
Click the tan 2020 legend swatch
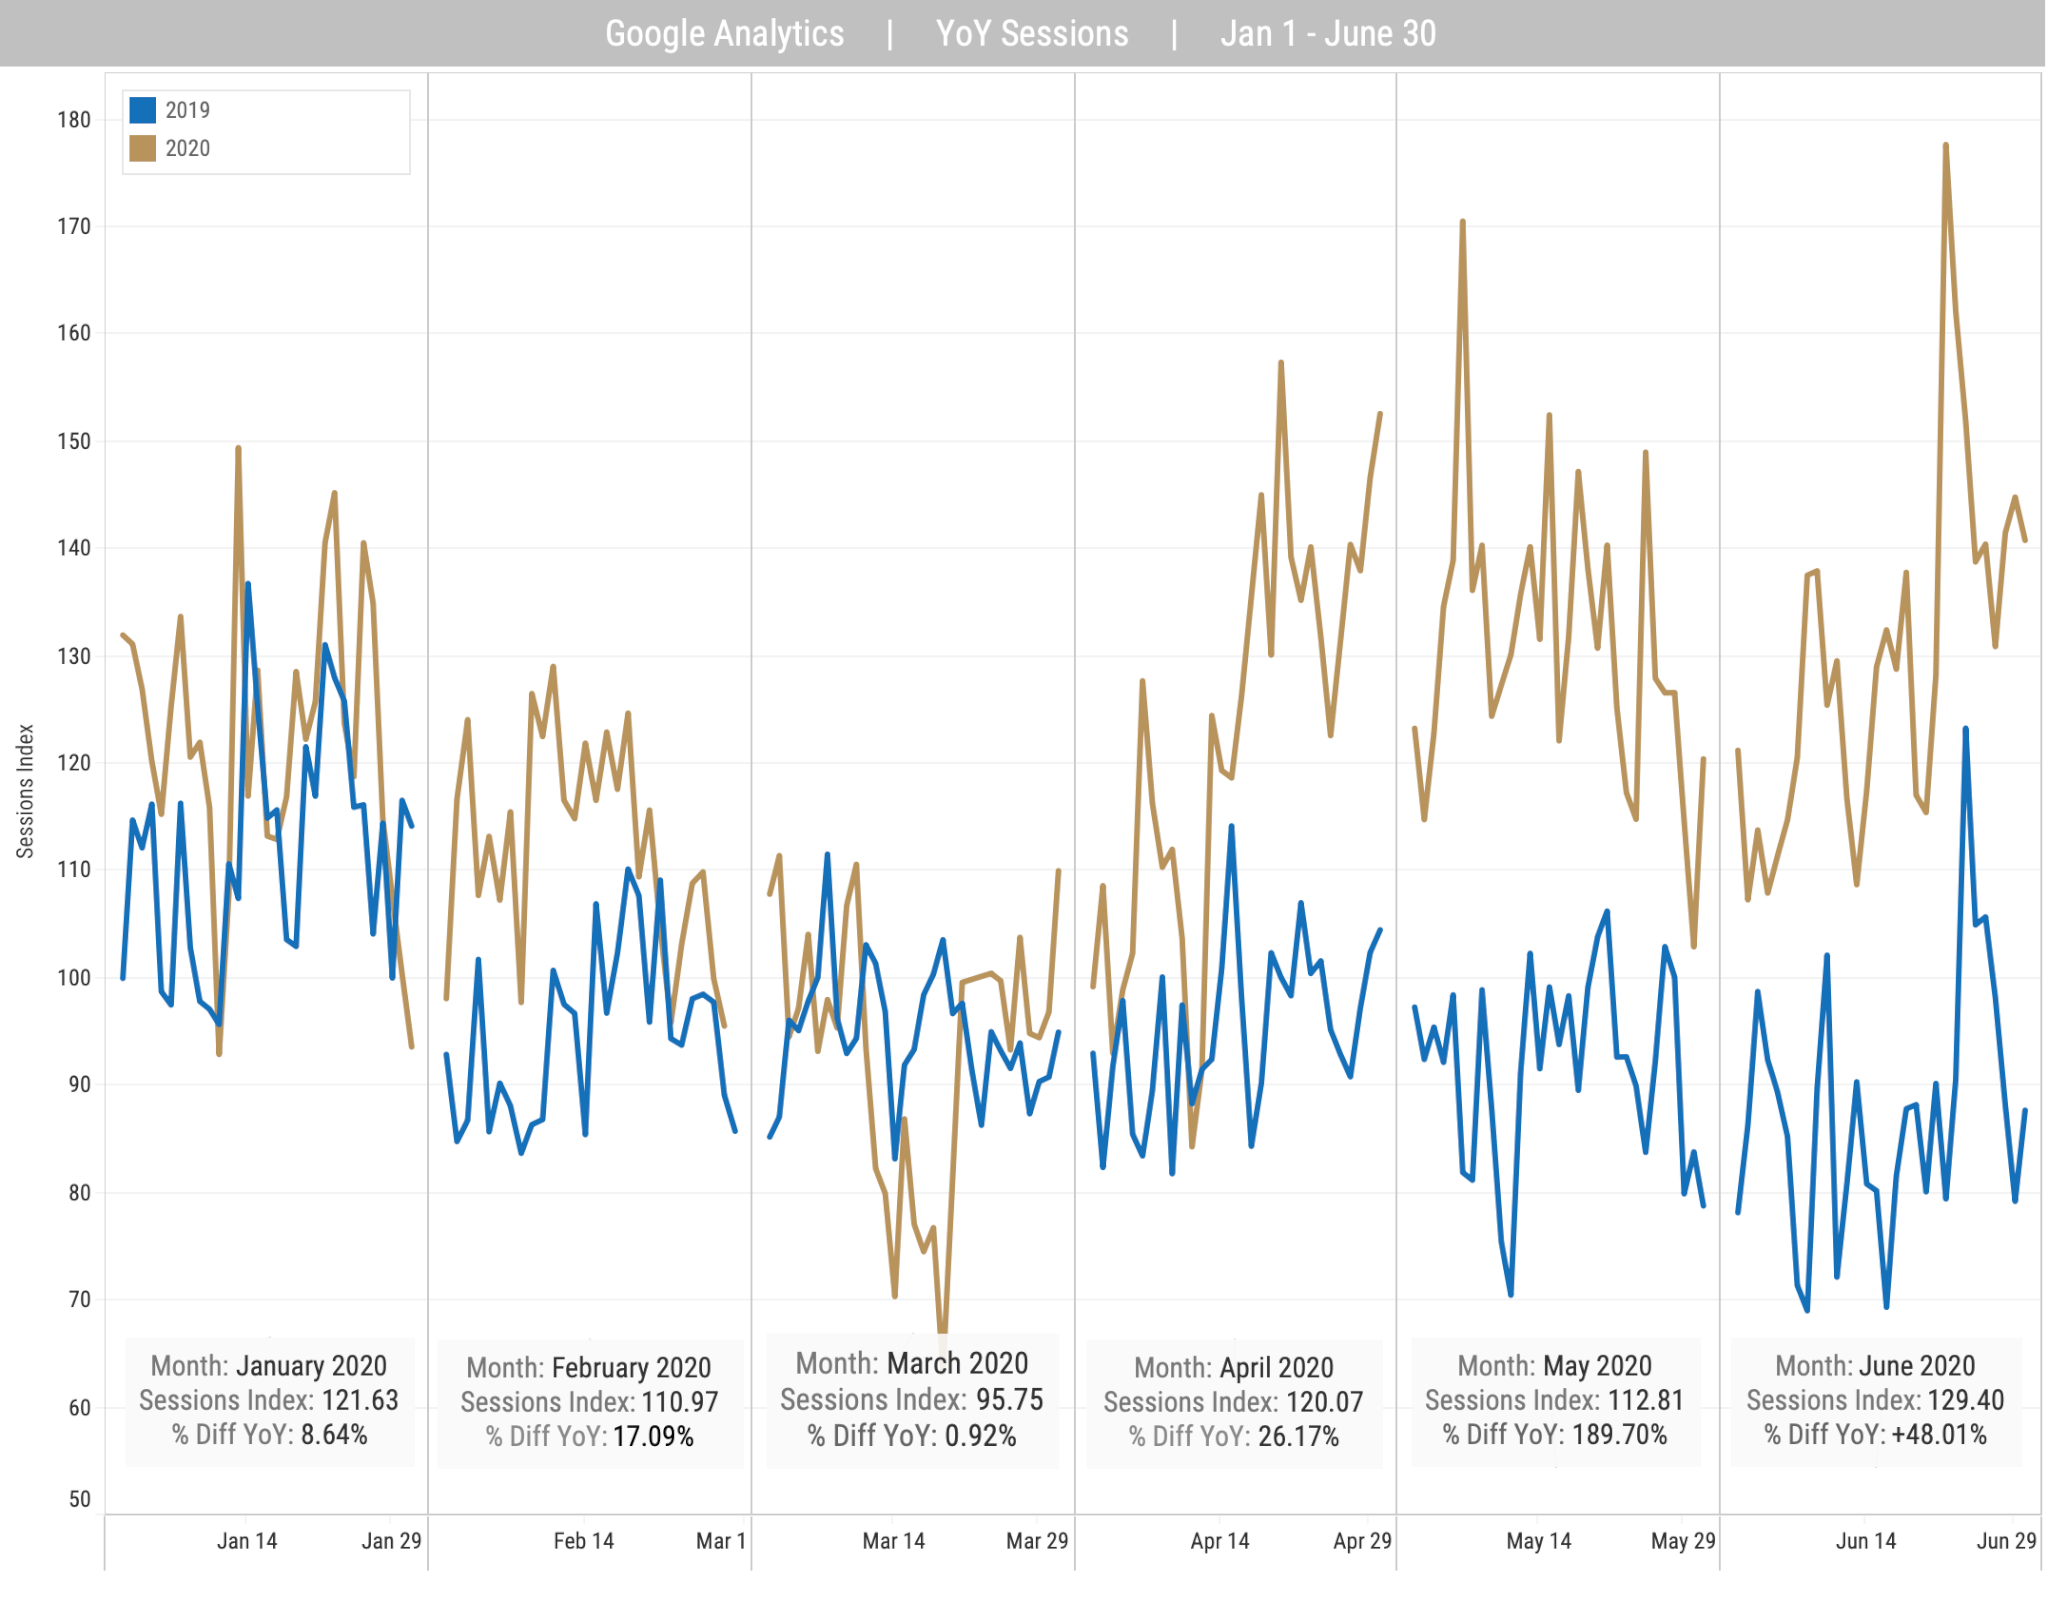coord(143,148)
